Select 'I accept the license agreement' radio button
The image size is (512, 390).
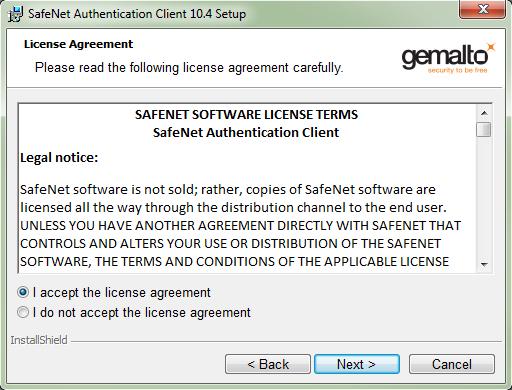23,293
